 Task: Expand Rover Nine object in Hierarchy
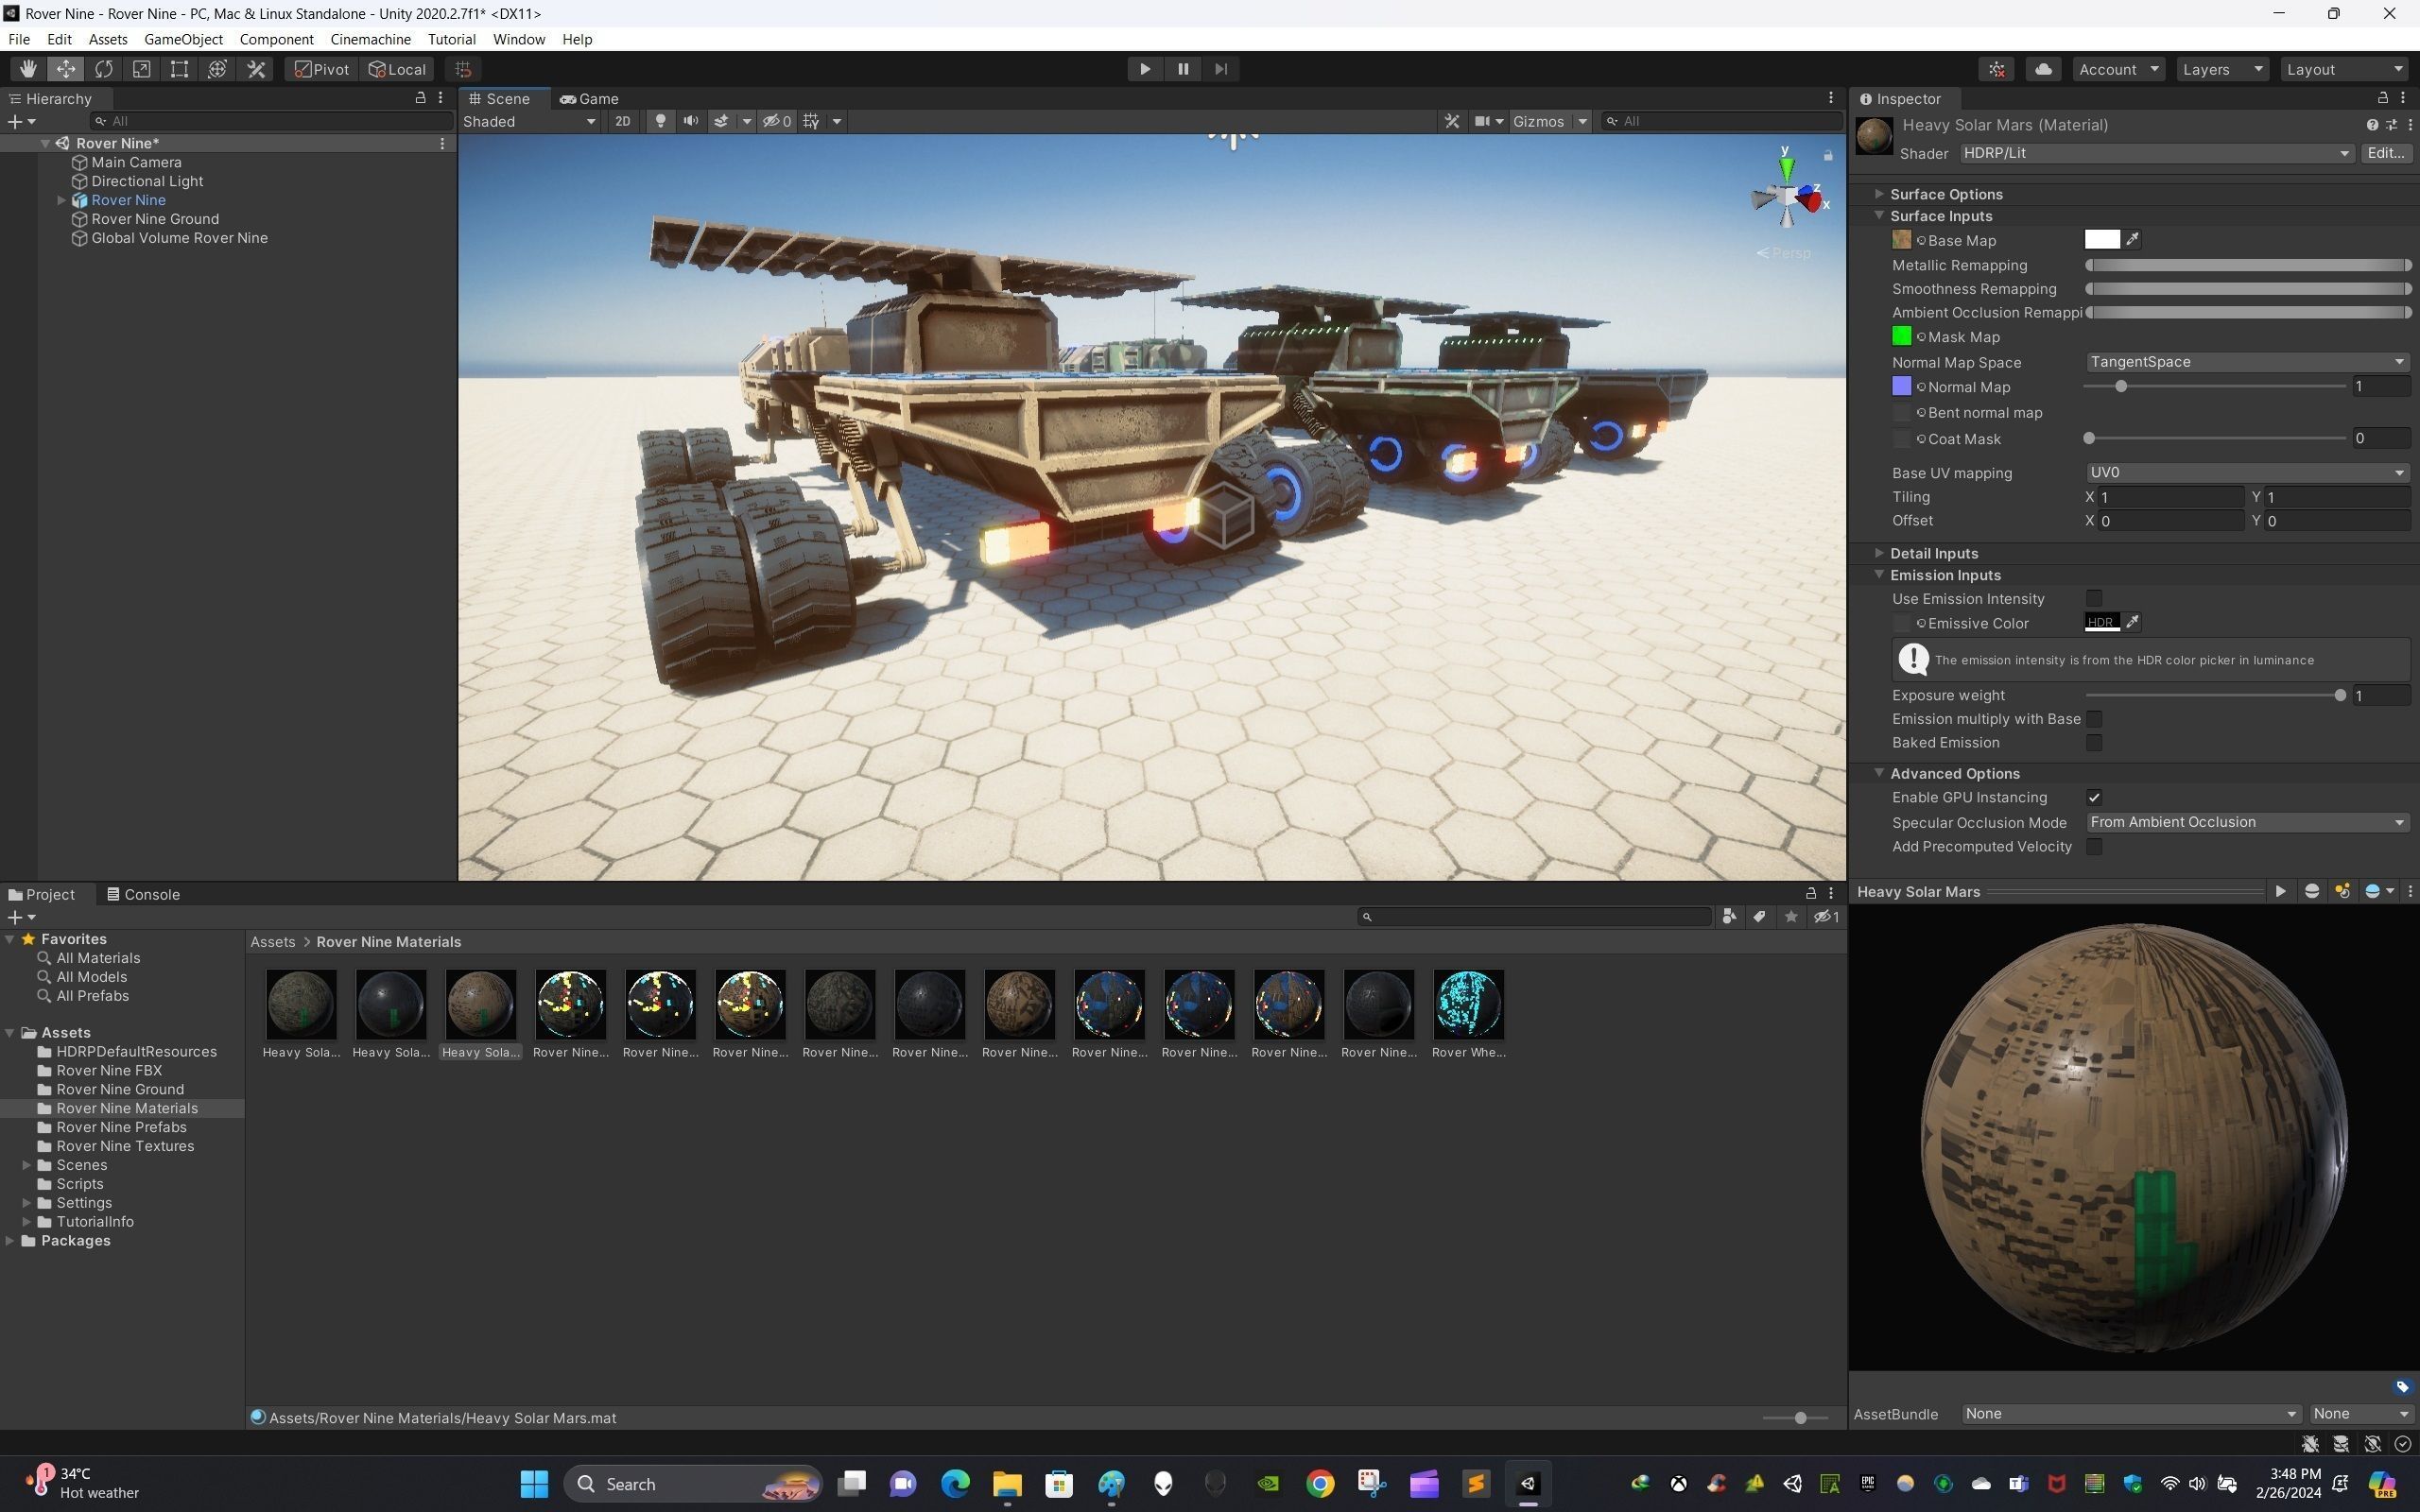point(62,200)
